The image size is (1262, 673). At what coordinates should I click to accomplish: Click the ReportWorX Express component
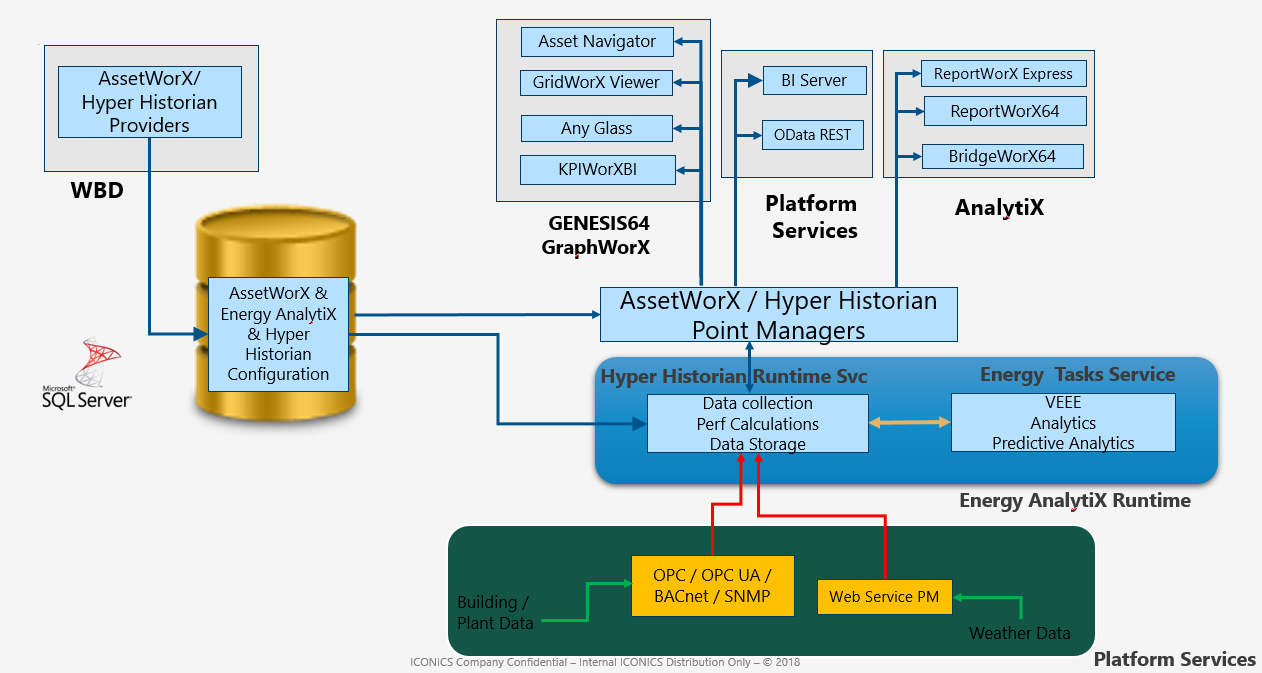click(1004, 73)
